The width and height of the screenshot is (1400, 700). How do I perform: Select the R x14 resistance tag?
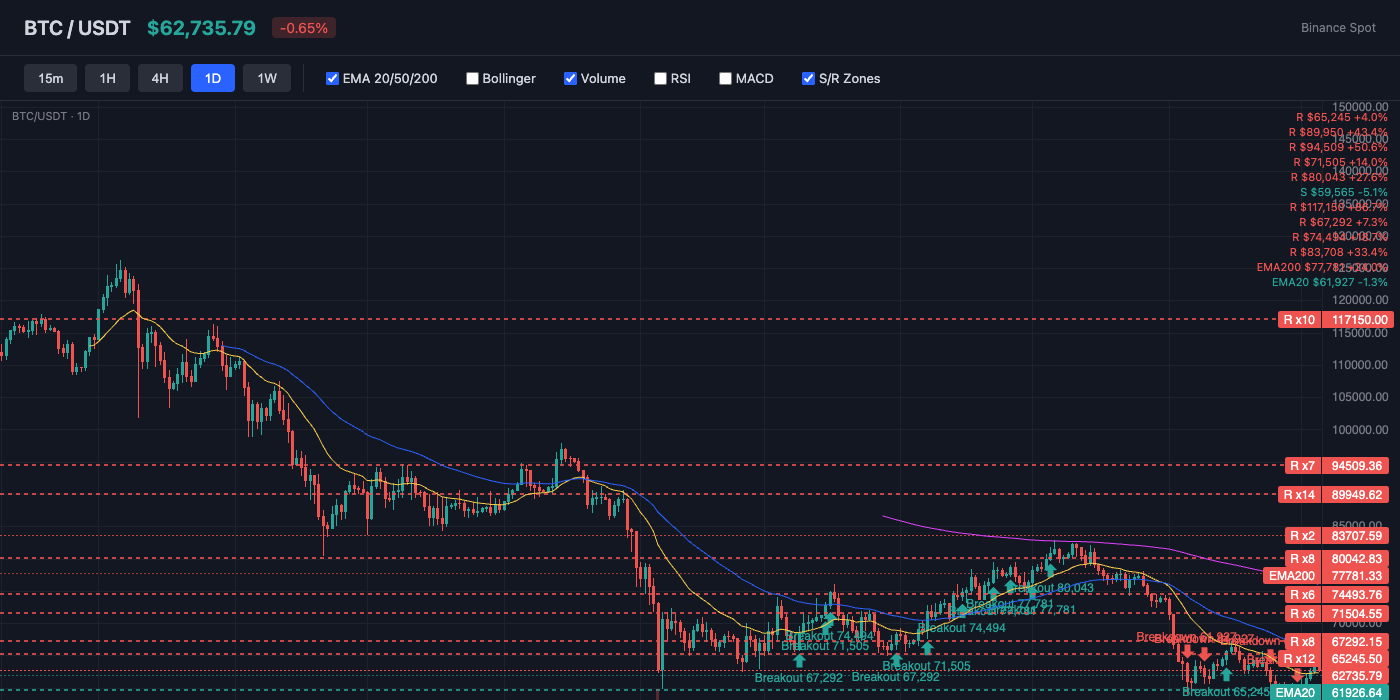click(1300, 494)
